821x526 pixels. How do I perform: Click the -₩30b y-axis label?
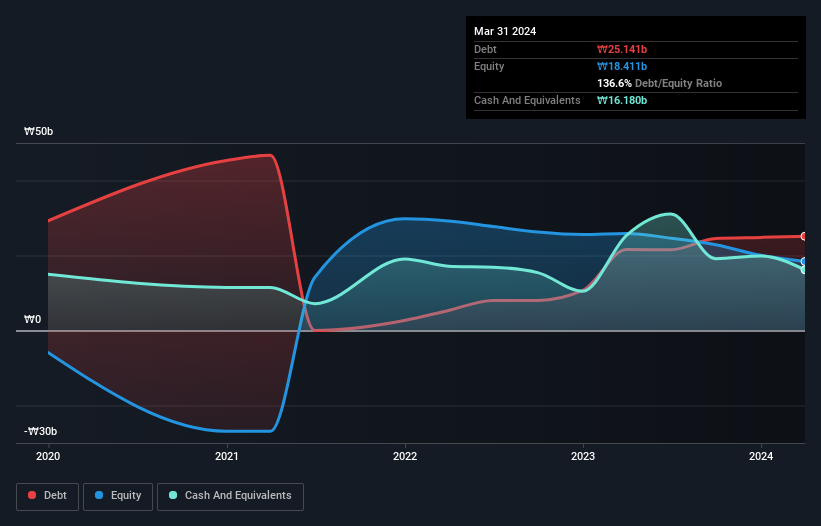[x=40, y=431]
